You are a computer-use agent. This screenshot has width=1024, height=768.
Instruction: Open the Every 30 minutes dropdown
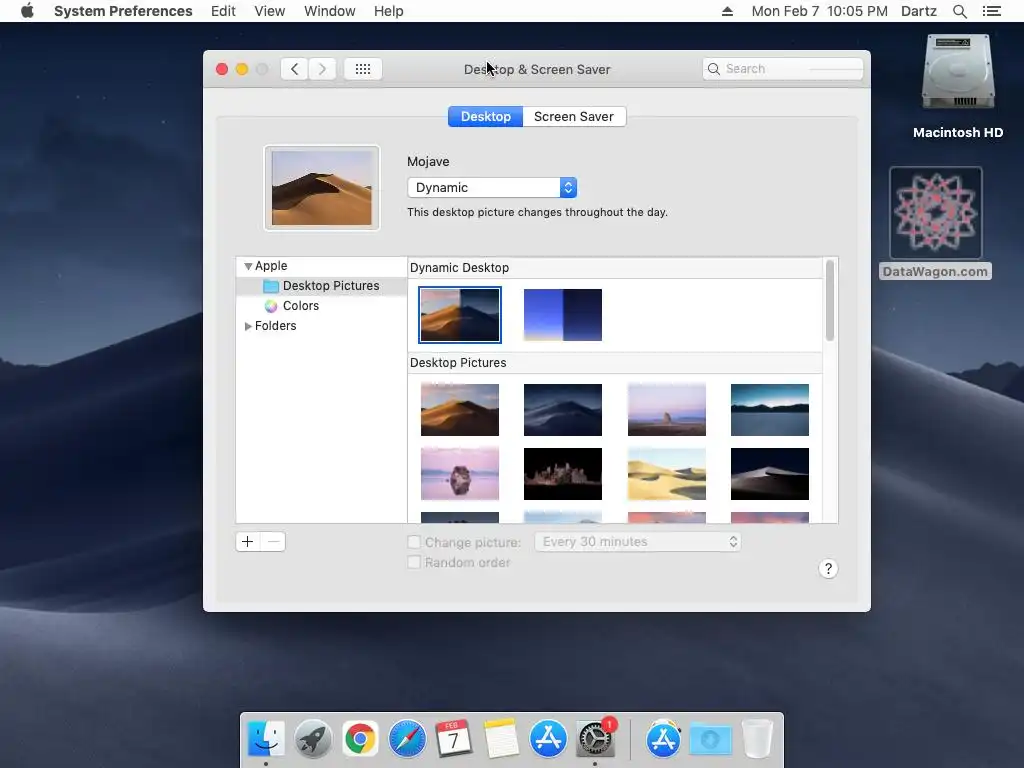click(x=638, y=542)
